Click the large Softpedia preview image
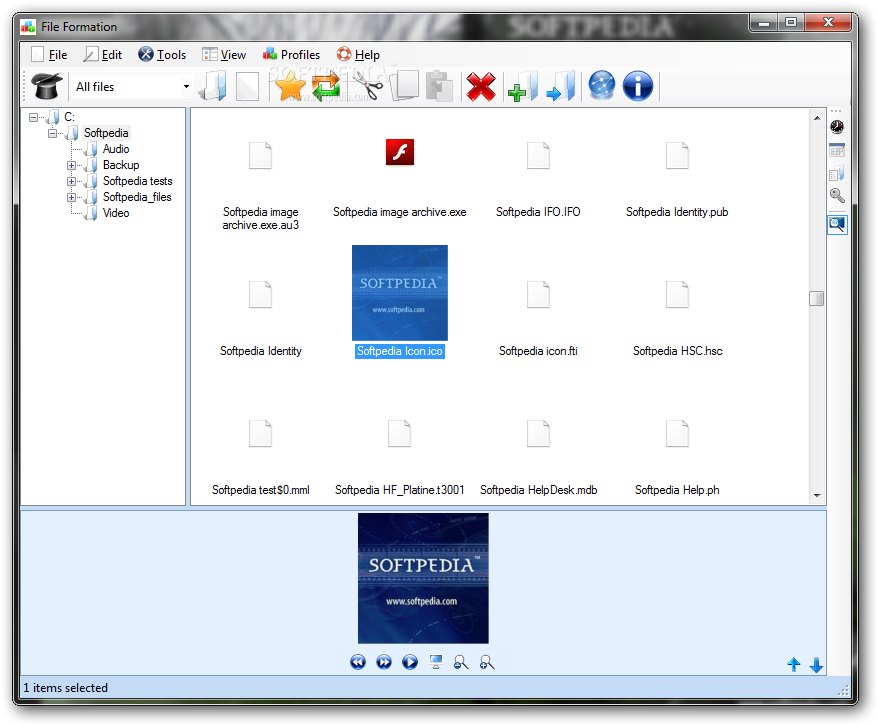 (x=423, y=578)
